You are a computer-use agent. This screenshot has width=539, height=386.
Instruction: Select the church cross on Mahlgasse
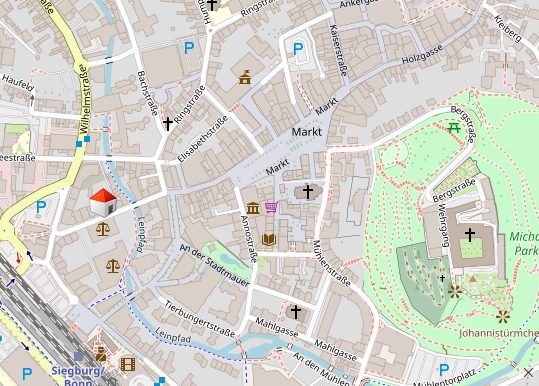tap(296, 312)
